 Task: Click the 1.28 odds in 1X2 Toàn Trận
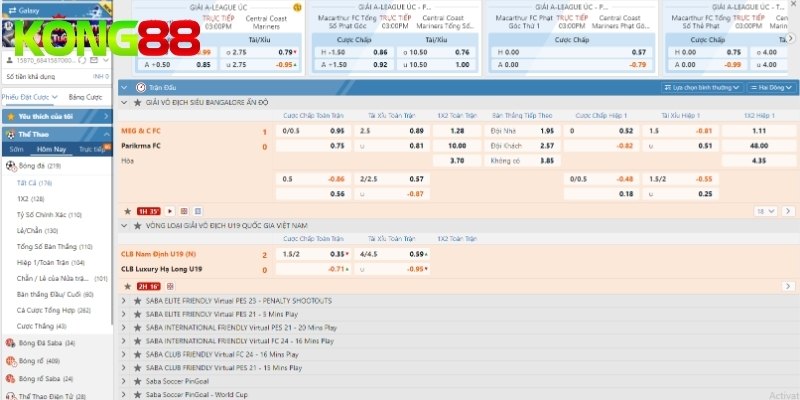click(x=458, y=131)
